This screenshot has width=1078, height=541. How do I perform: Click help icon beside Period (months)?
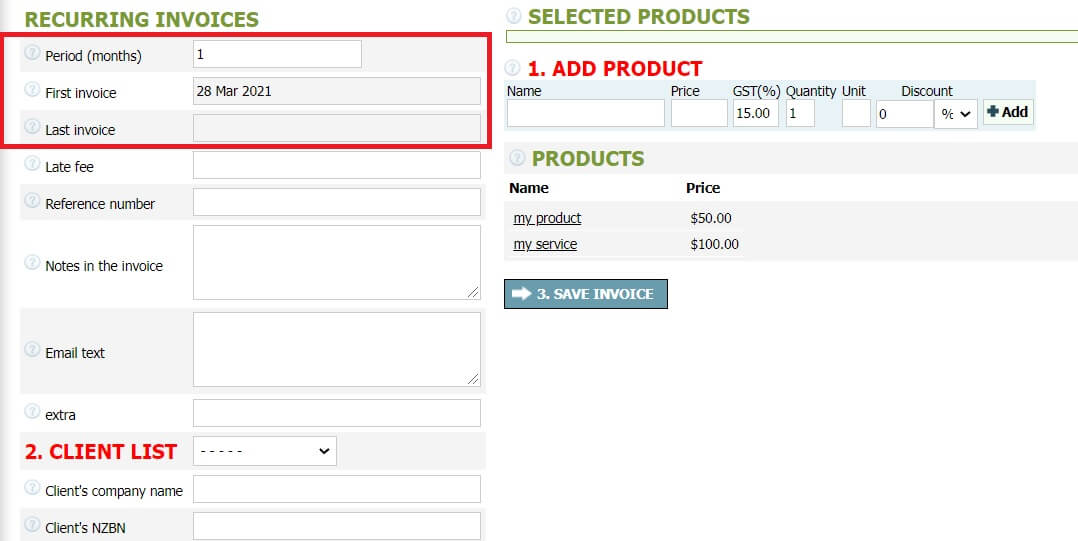click(x=32, y=52)
